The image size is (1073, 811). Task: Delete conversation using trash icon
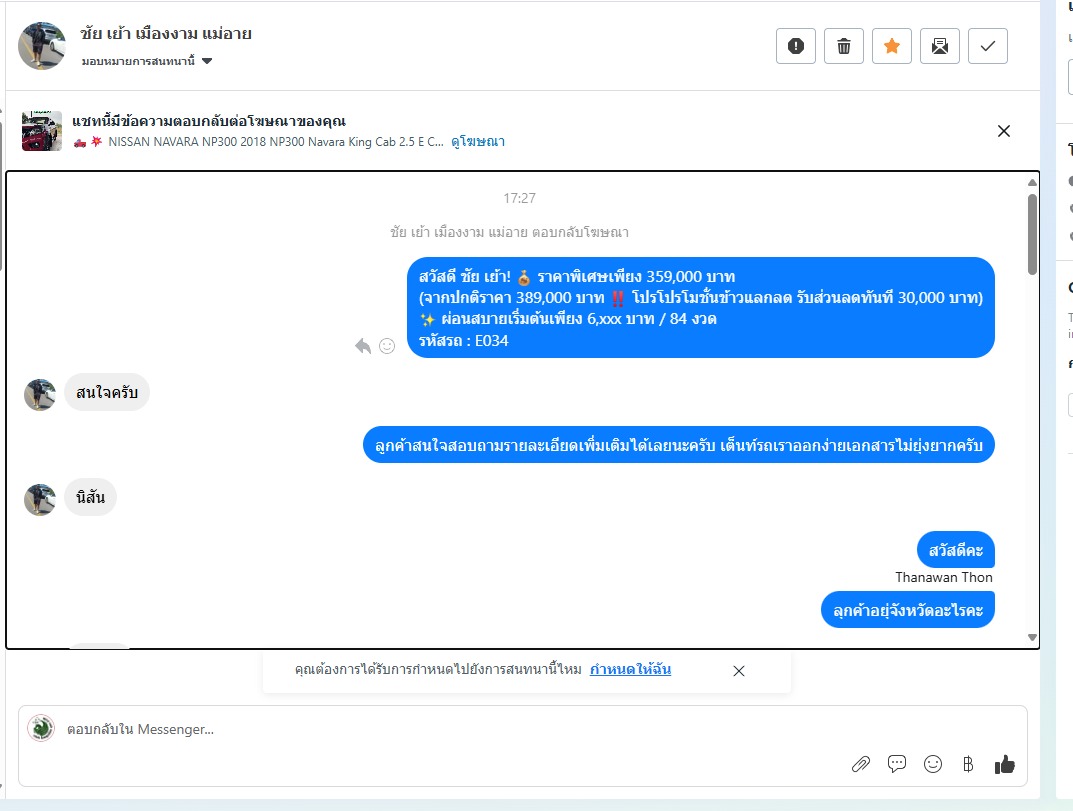(x=844, y=46)
